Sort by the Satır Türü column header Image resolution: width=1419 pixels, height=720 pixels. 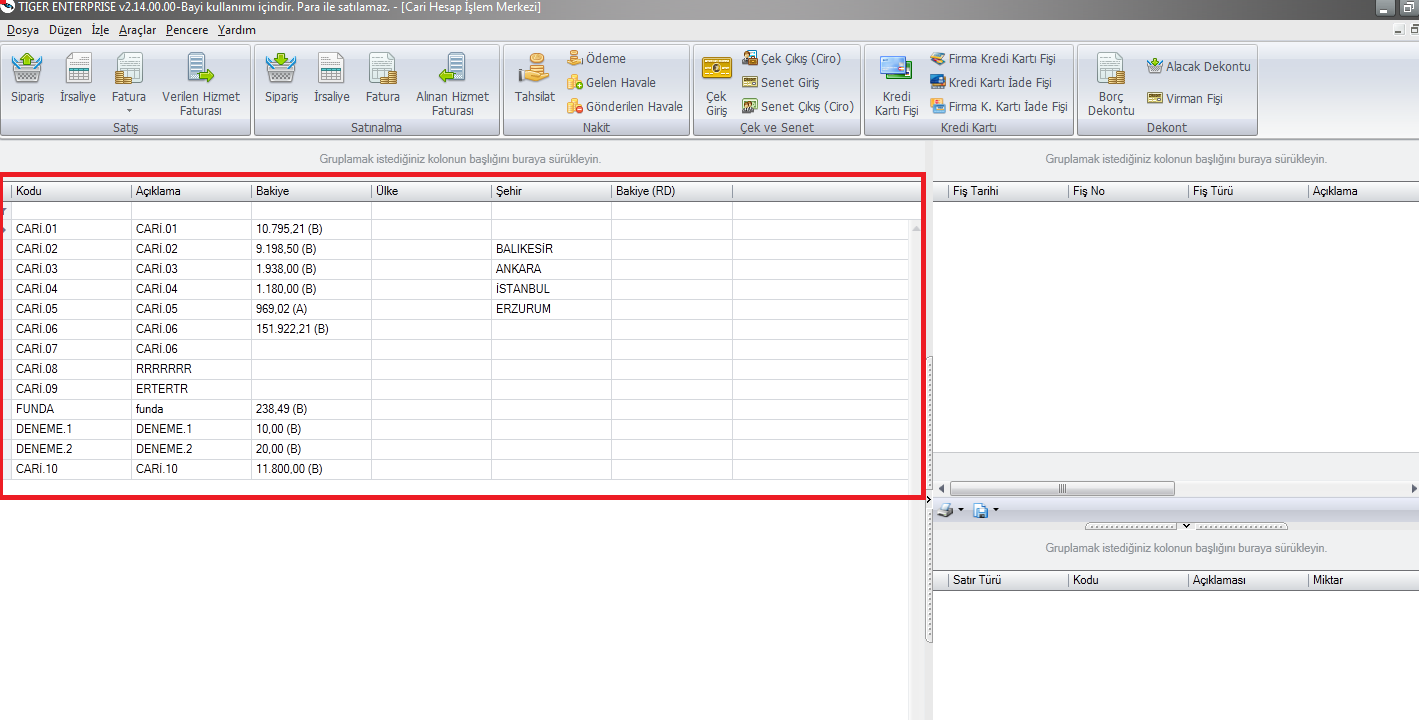pyautogui.click(x=1008, y=580)
